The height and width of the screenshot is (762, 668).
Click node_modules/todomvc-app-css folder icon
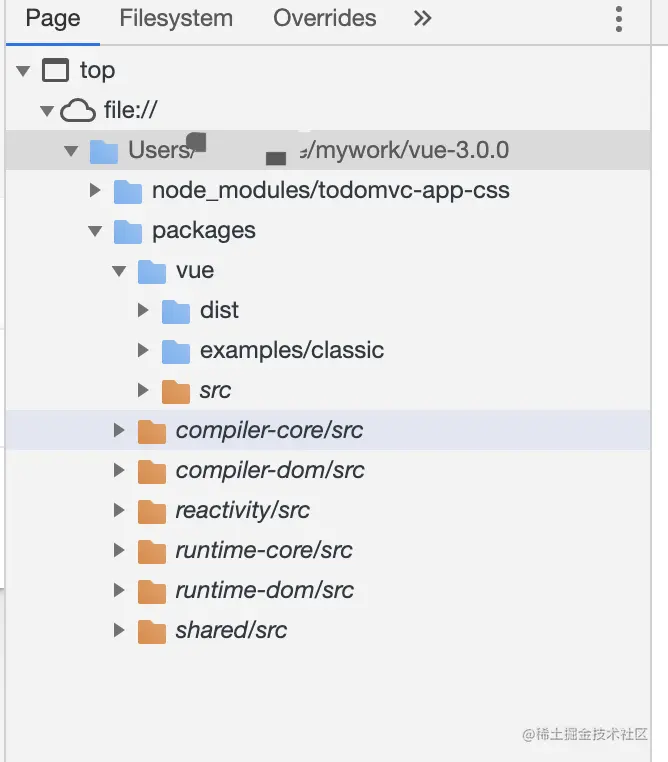click(128, 191)
